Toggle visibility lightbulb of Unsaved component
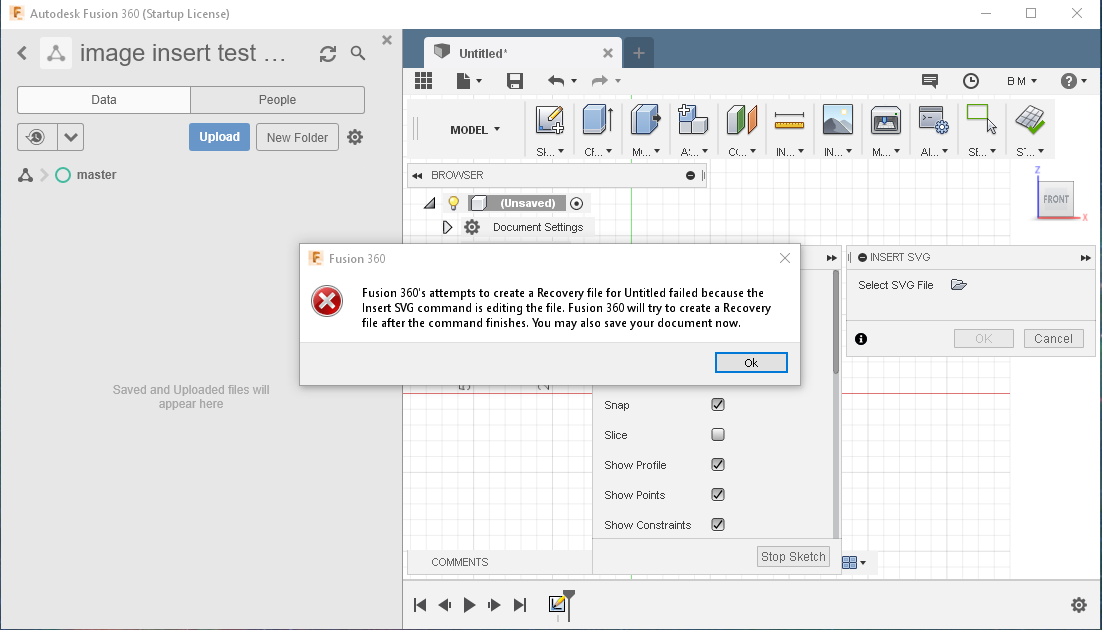 pyautogui.click(x=453, y=203)
